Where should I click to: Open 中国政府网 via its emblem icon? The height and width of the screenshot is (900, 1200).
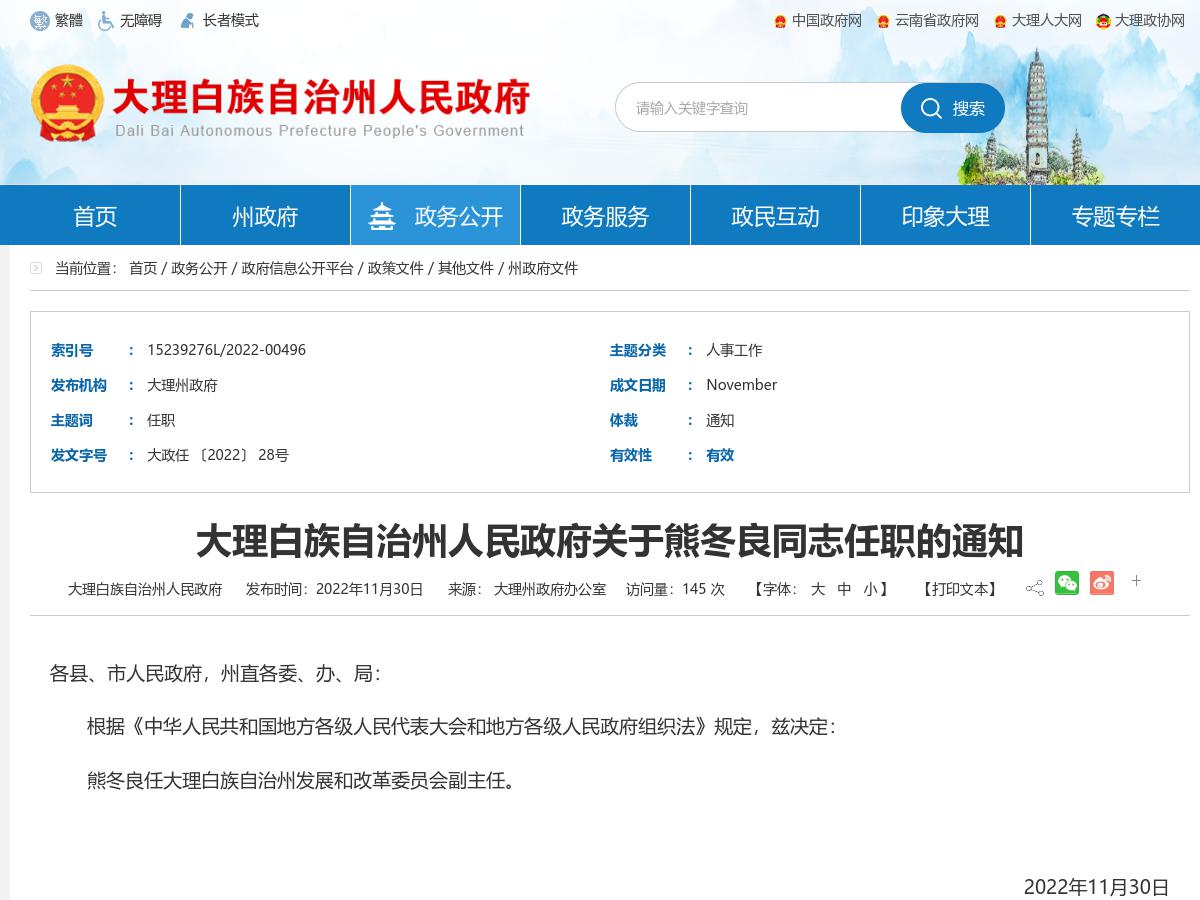(782, 20)
